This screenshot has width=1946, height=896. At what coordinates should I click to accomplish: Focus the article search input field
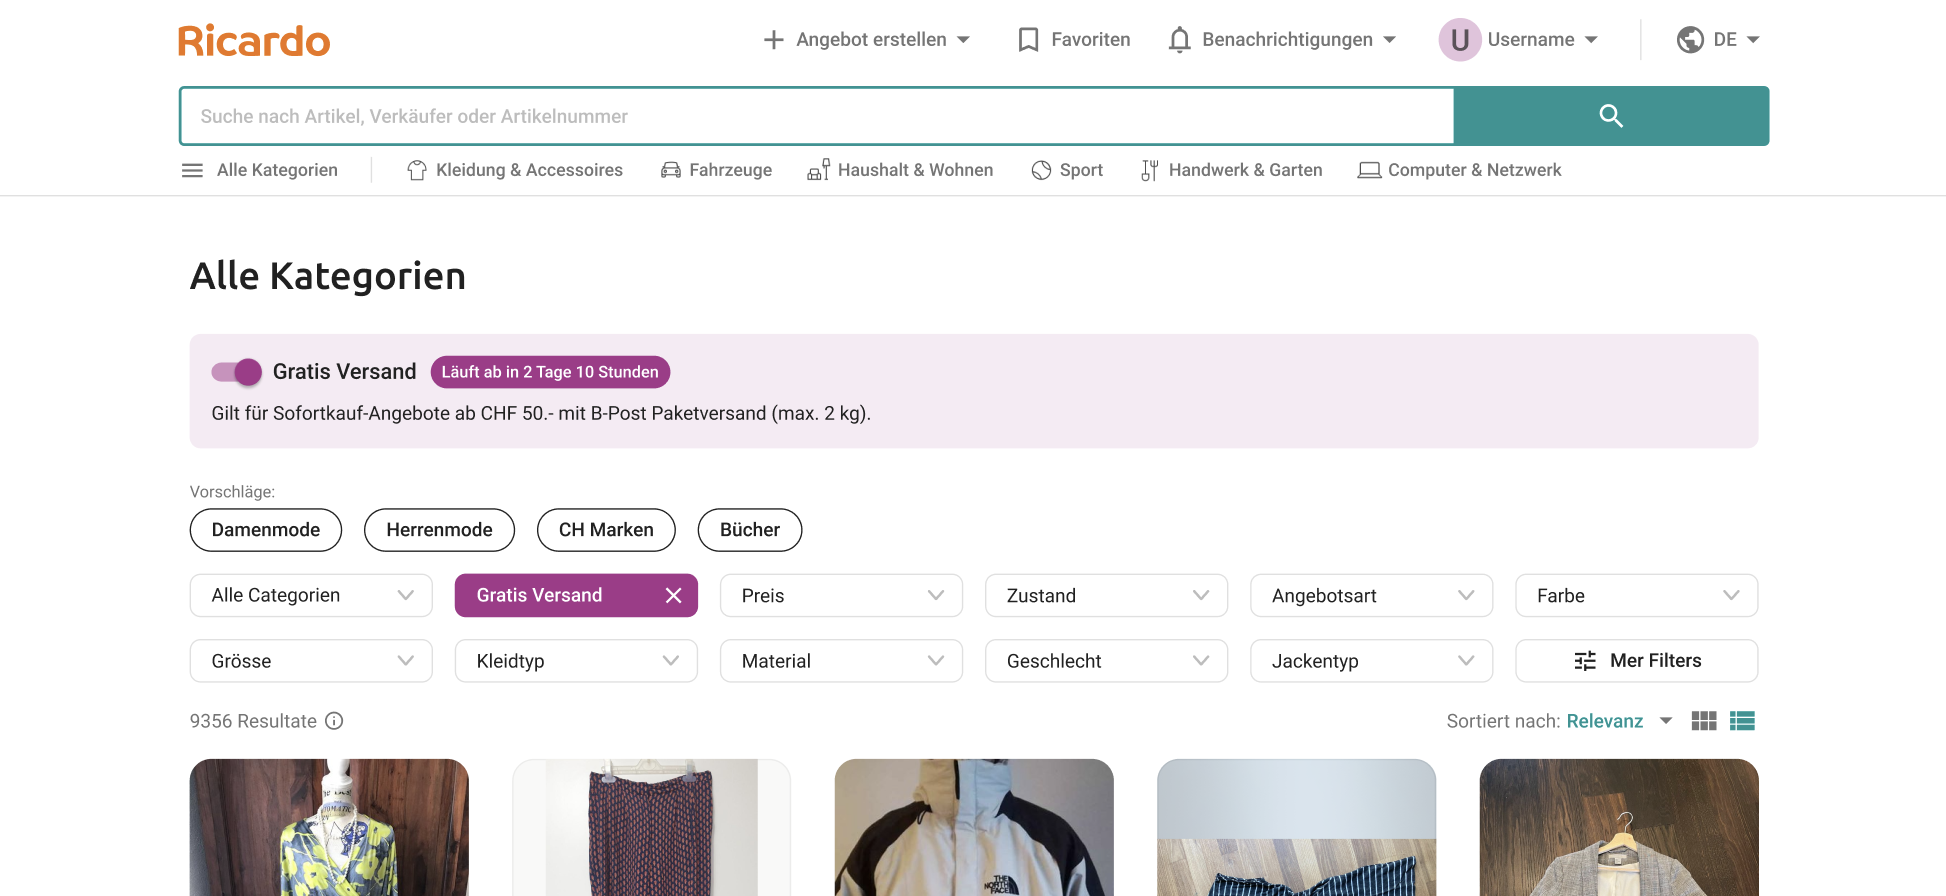tap(816, 116)
